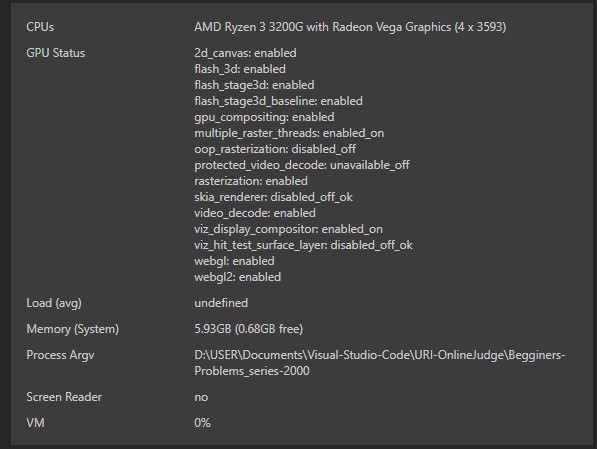The image size is (597, 449).
Task: Click the flash_3d: enabled line
Action: [240, 69]
